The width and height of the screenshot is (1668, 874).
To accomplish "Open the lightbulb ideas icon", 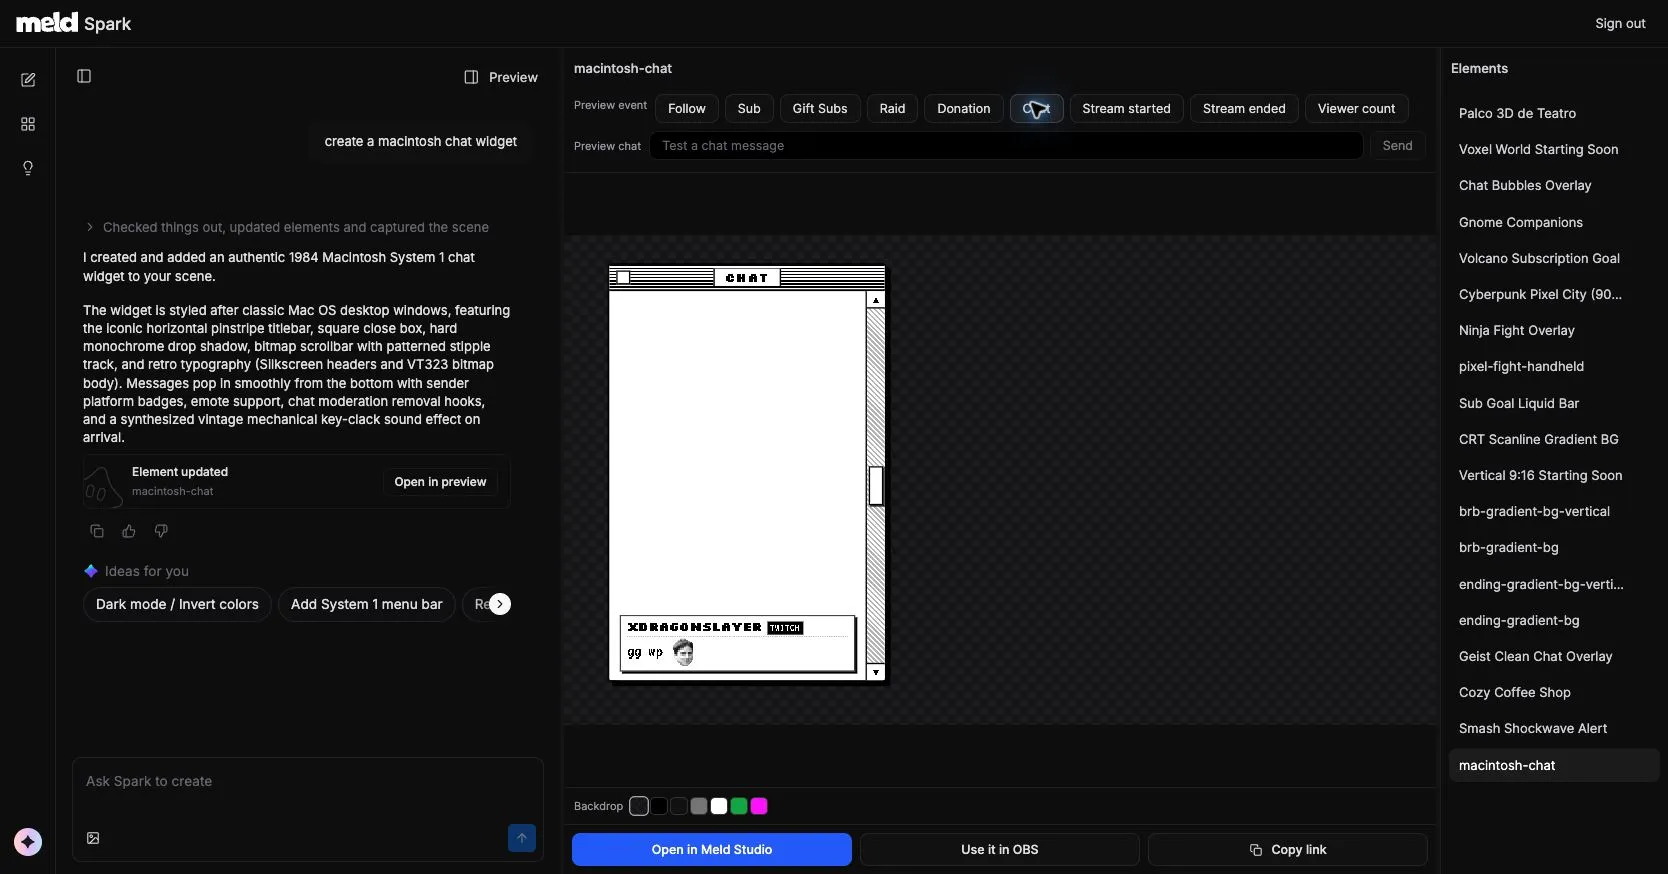I will click(28, 168).
